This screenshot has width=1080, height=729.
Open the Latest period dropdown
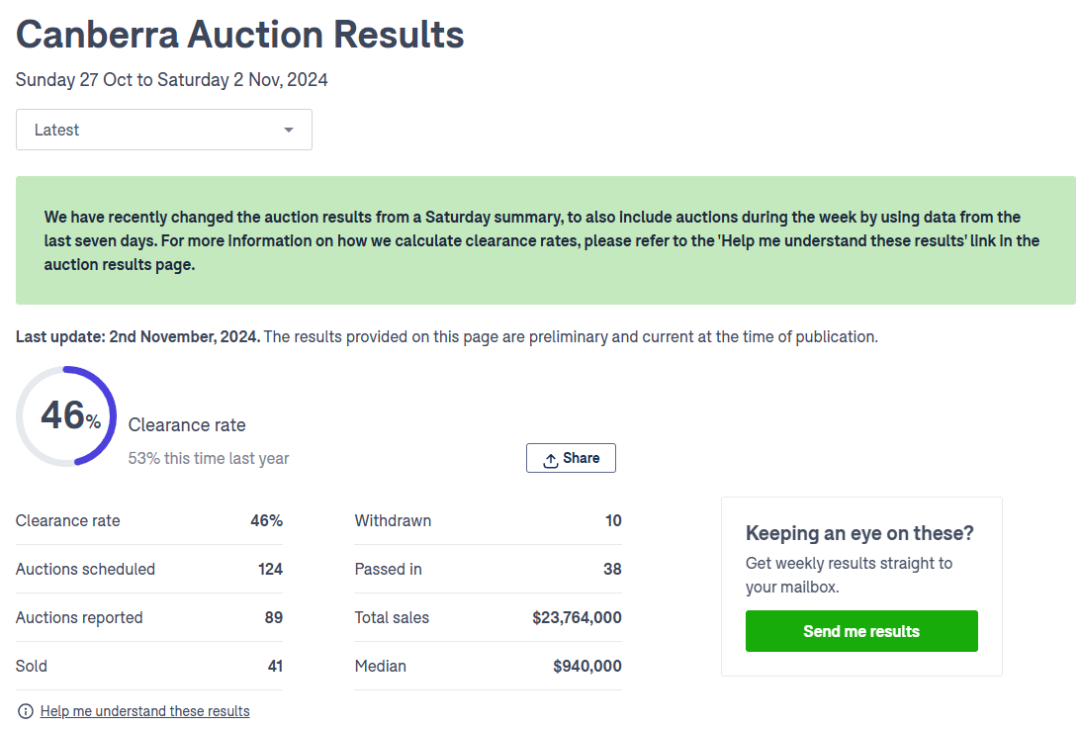(163, 130)
